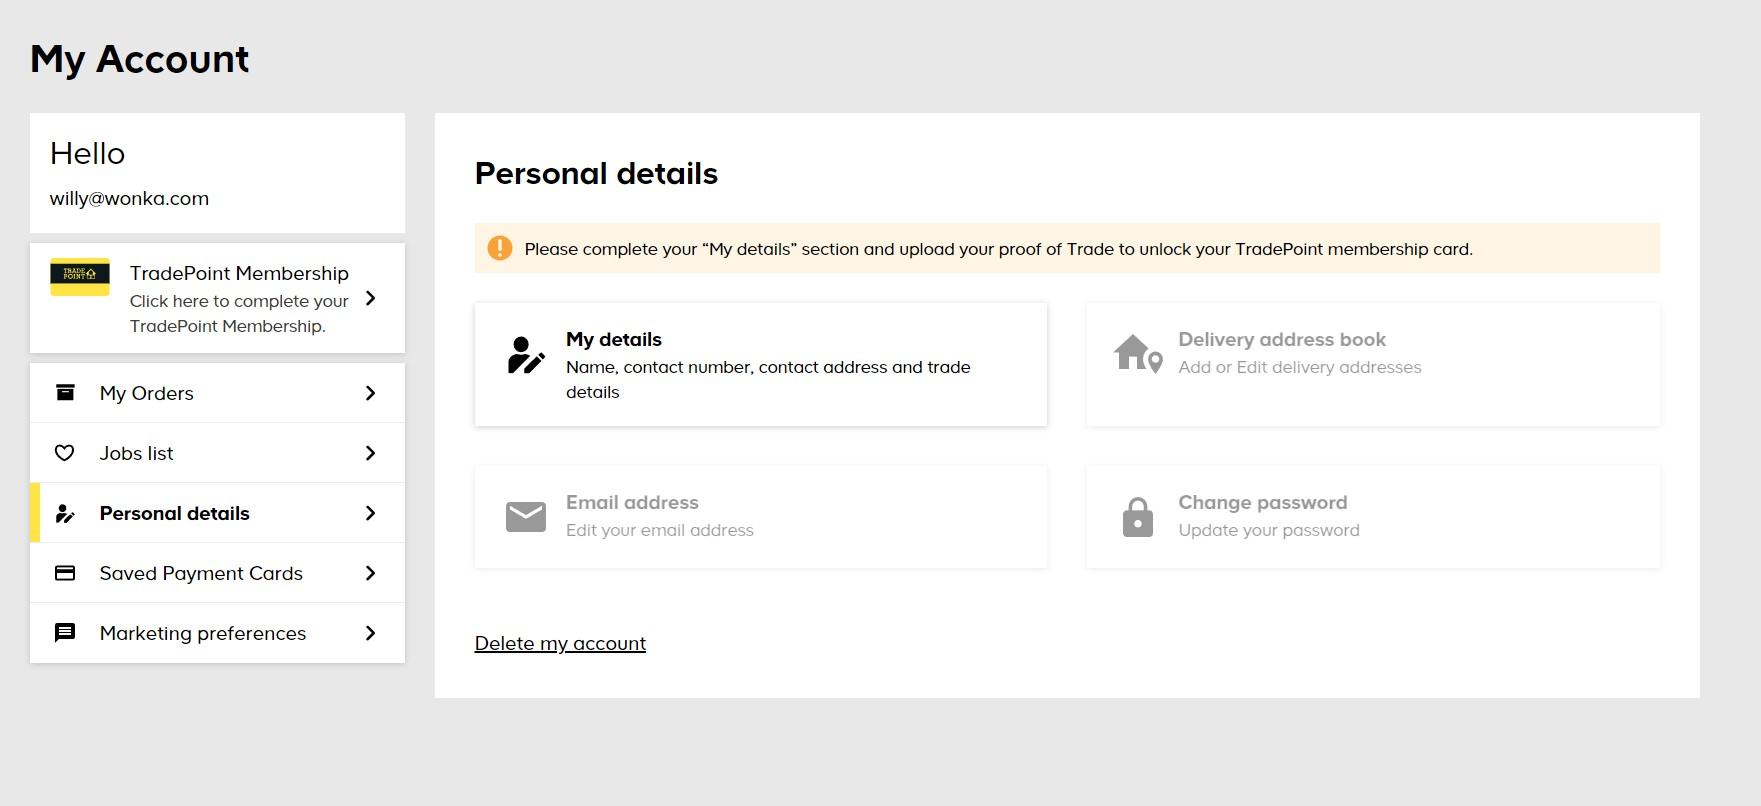Click the Delivery address book house icon

tap(1138, 354)
